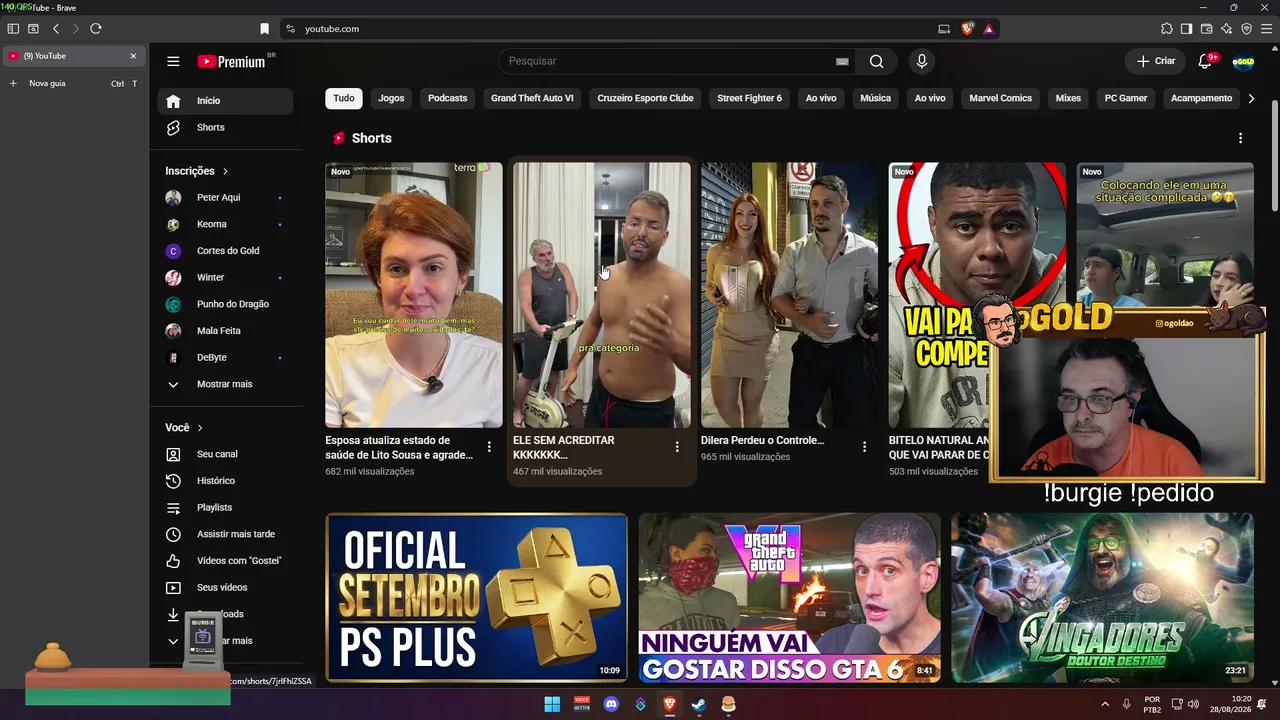Image resolution: width=1280 pixels, height=720 pixels.
Task: Open the account avatar menu
Action: (x=1243, y=61)
